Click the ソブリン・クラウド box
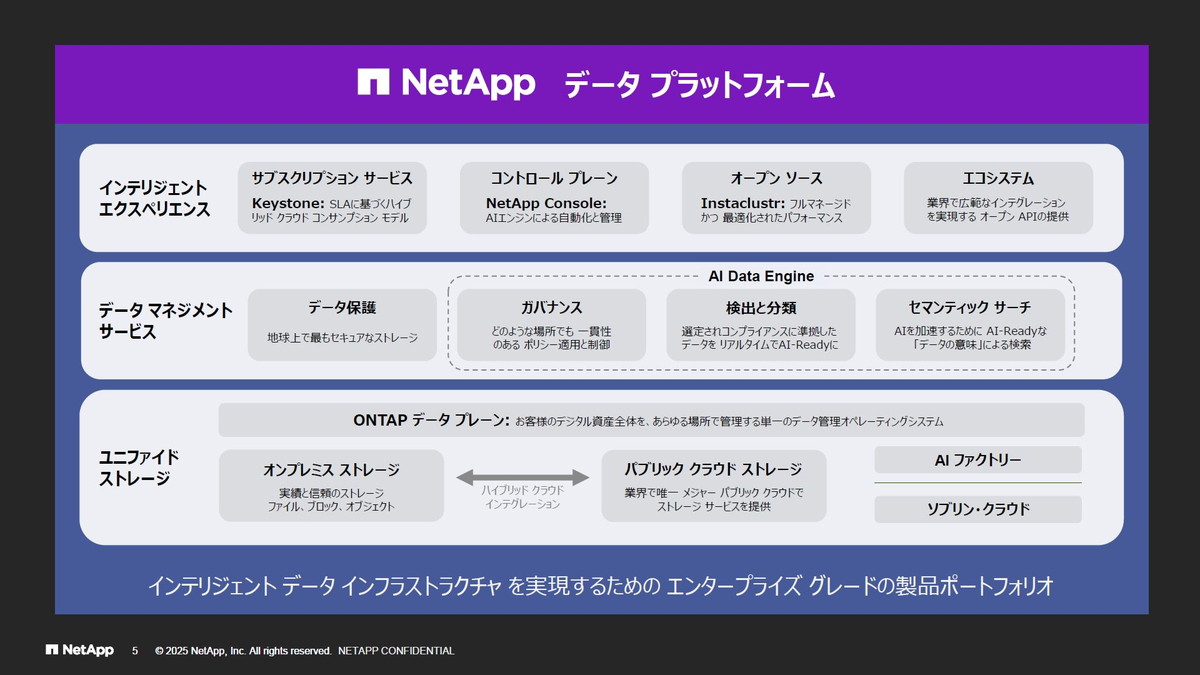The image size is (1200, 675). click(977, 509)
